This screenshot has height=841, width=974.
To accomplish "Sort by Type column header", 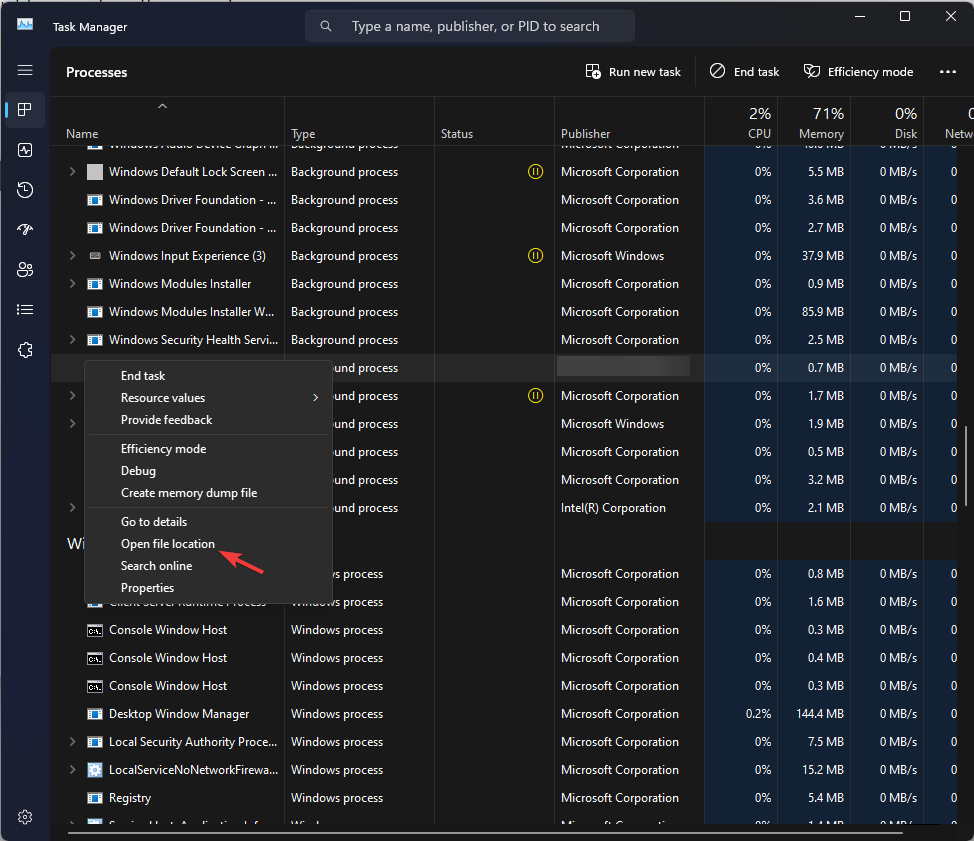I will point(360,122).
